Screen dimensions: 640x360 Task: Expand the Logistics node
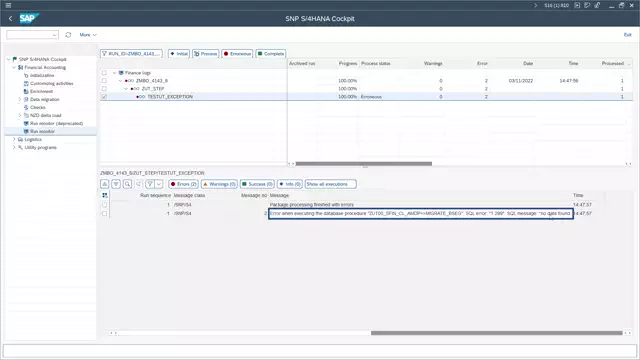tap(14, 140)
